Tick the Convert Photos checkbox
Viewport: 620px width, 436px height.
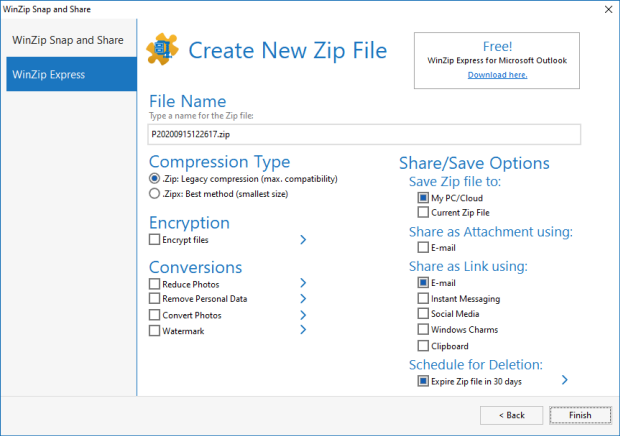154,315
